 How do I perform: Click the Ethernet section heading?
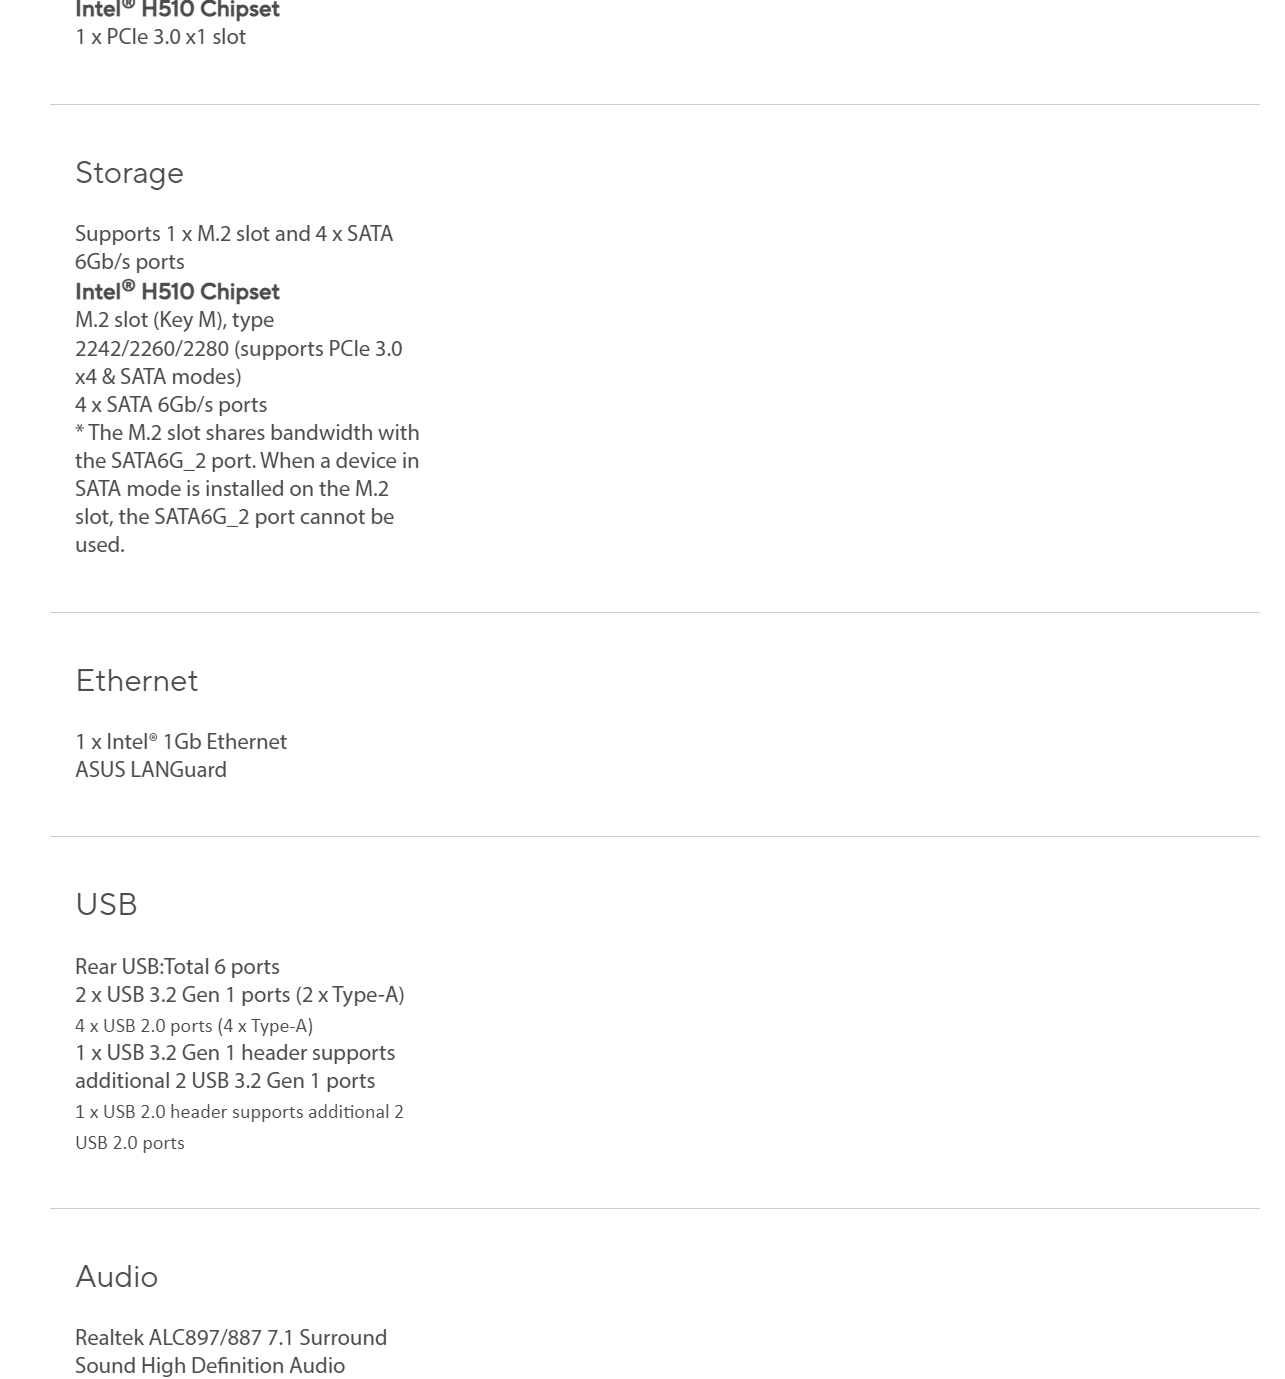pyautogui.click(x=137, y=681)
